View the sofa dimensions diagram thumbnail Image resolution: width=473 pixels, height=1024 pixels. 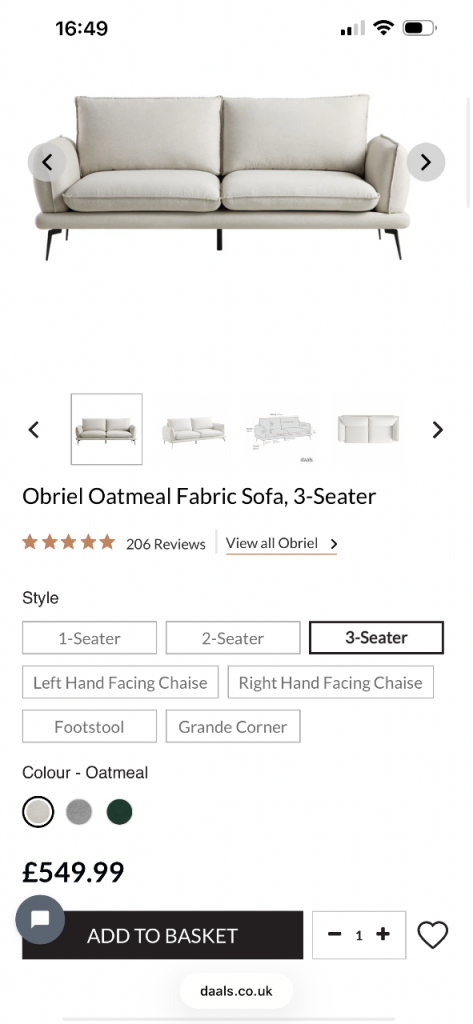coord(281,432)
